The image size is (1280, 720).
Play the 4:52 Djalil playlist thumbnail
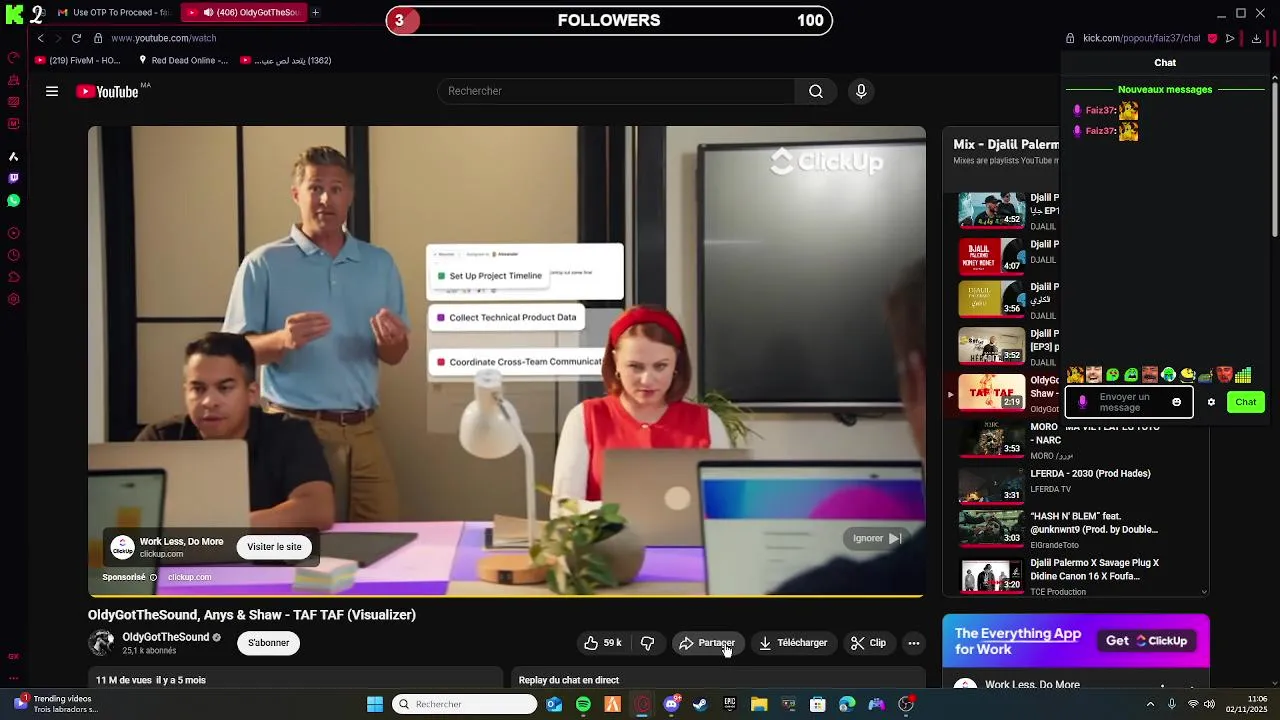coord(992,210)
